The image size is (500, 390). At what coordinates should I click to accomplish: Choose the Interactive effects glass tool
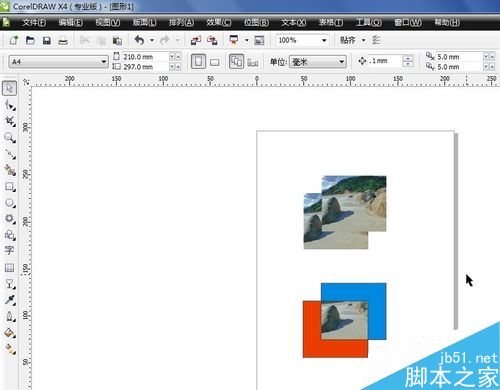point(10,284)
